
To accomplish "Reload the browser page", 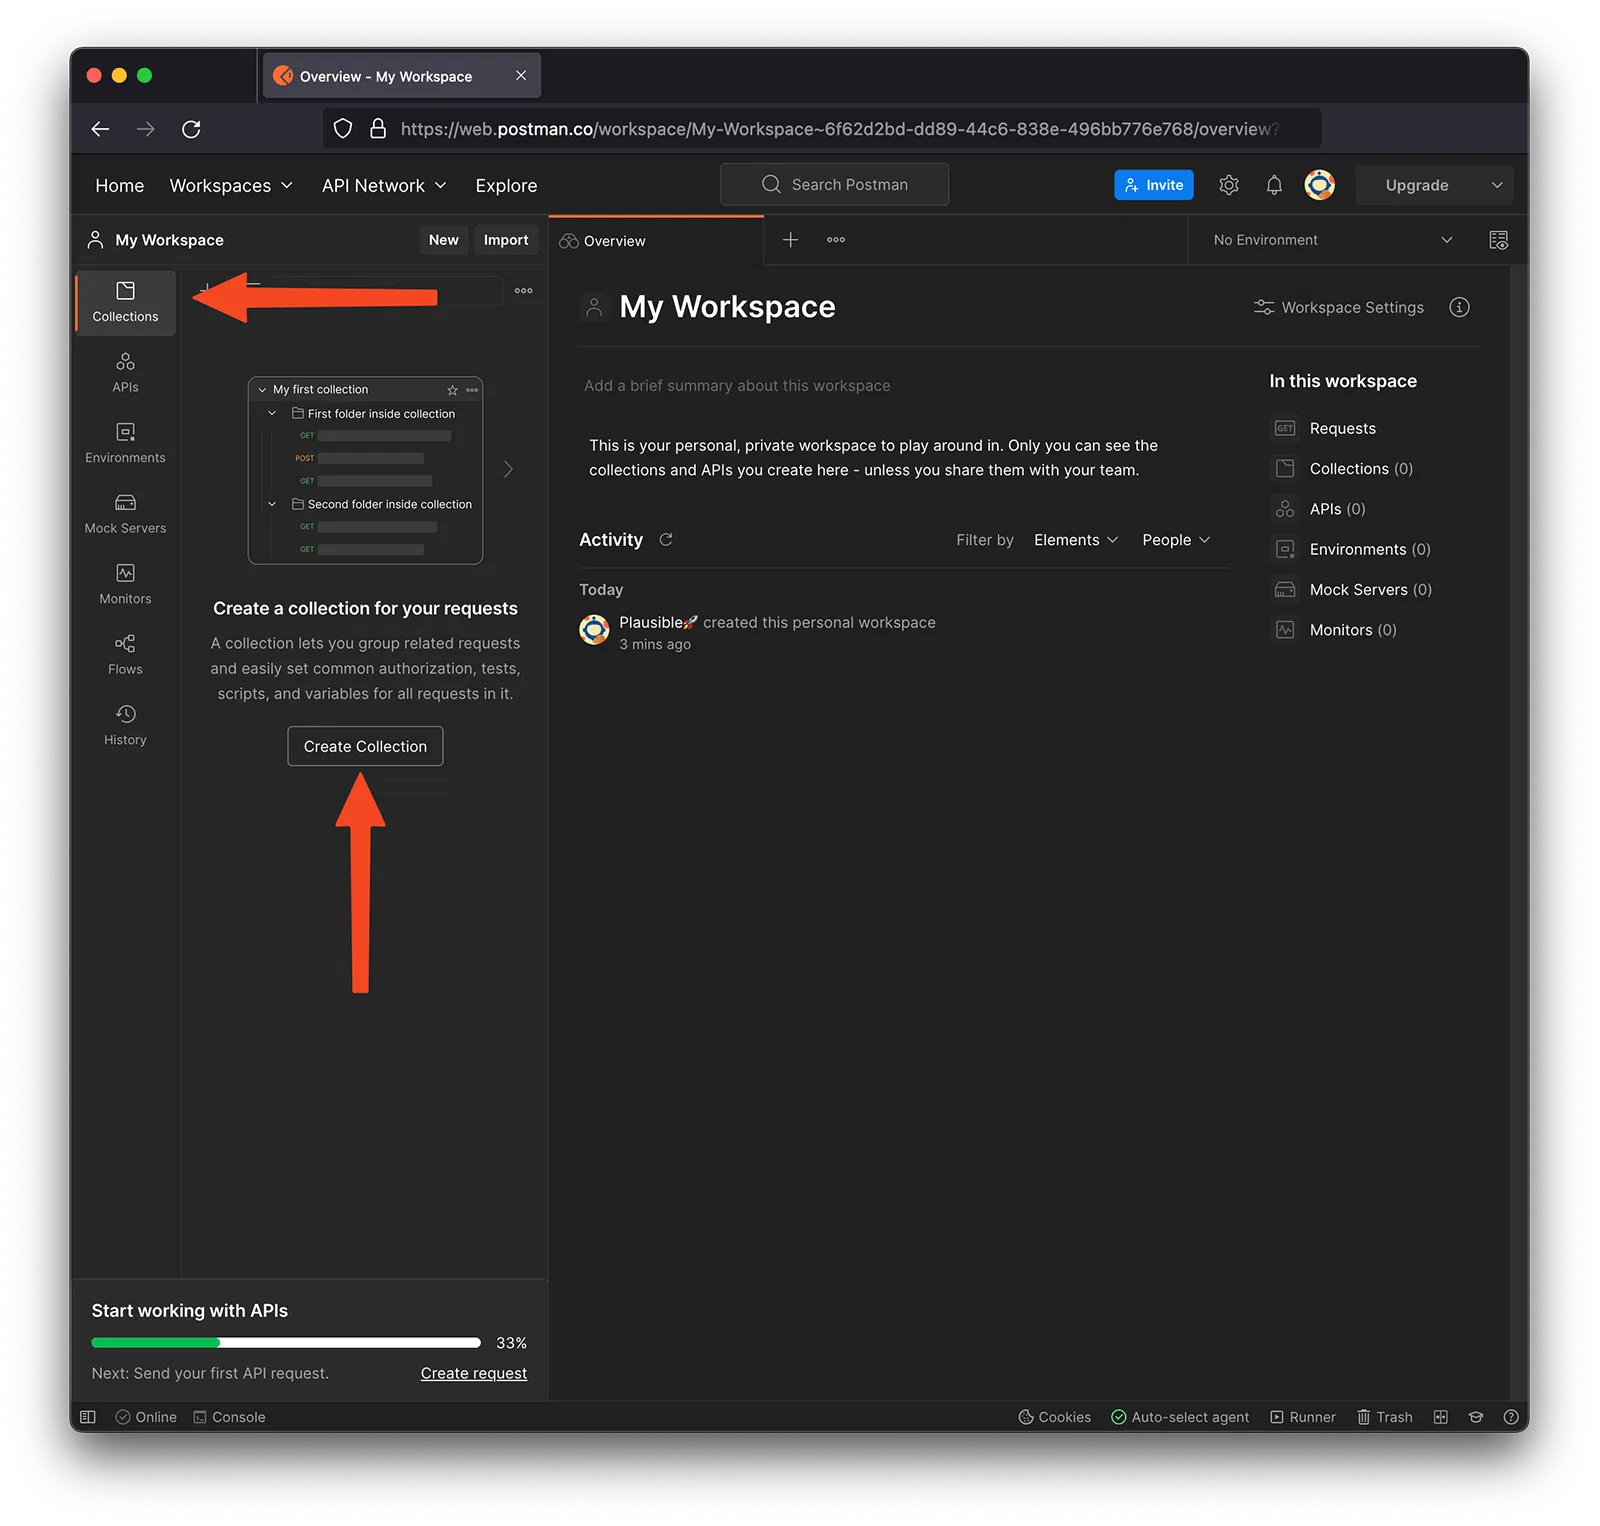I will pyautogui.click(x=191, y=129).
